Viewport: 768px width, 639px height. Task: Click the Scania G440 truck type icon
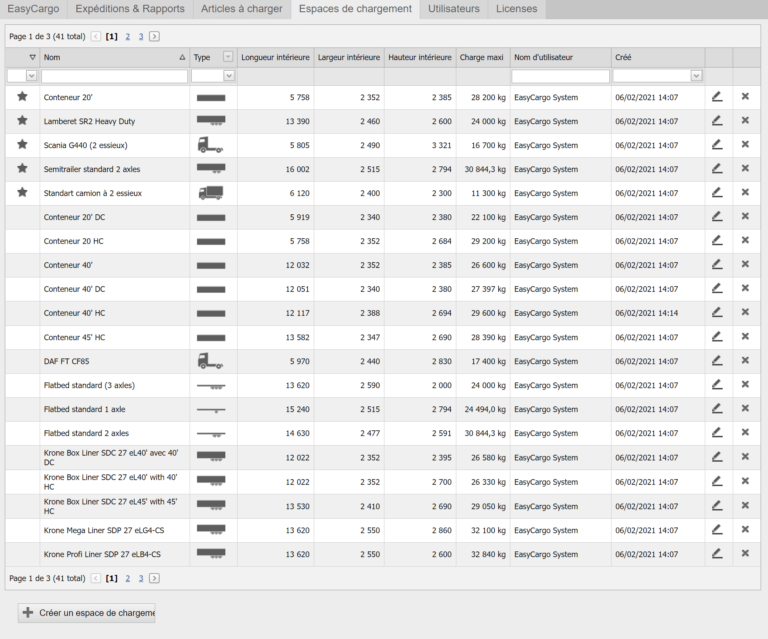click(x=210, y=145)
